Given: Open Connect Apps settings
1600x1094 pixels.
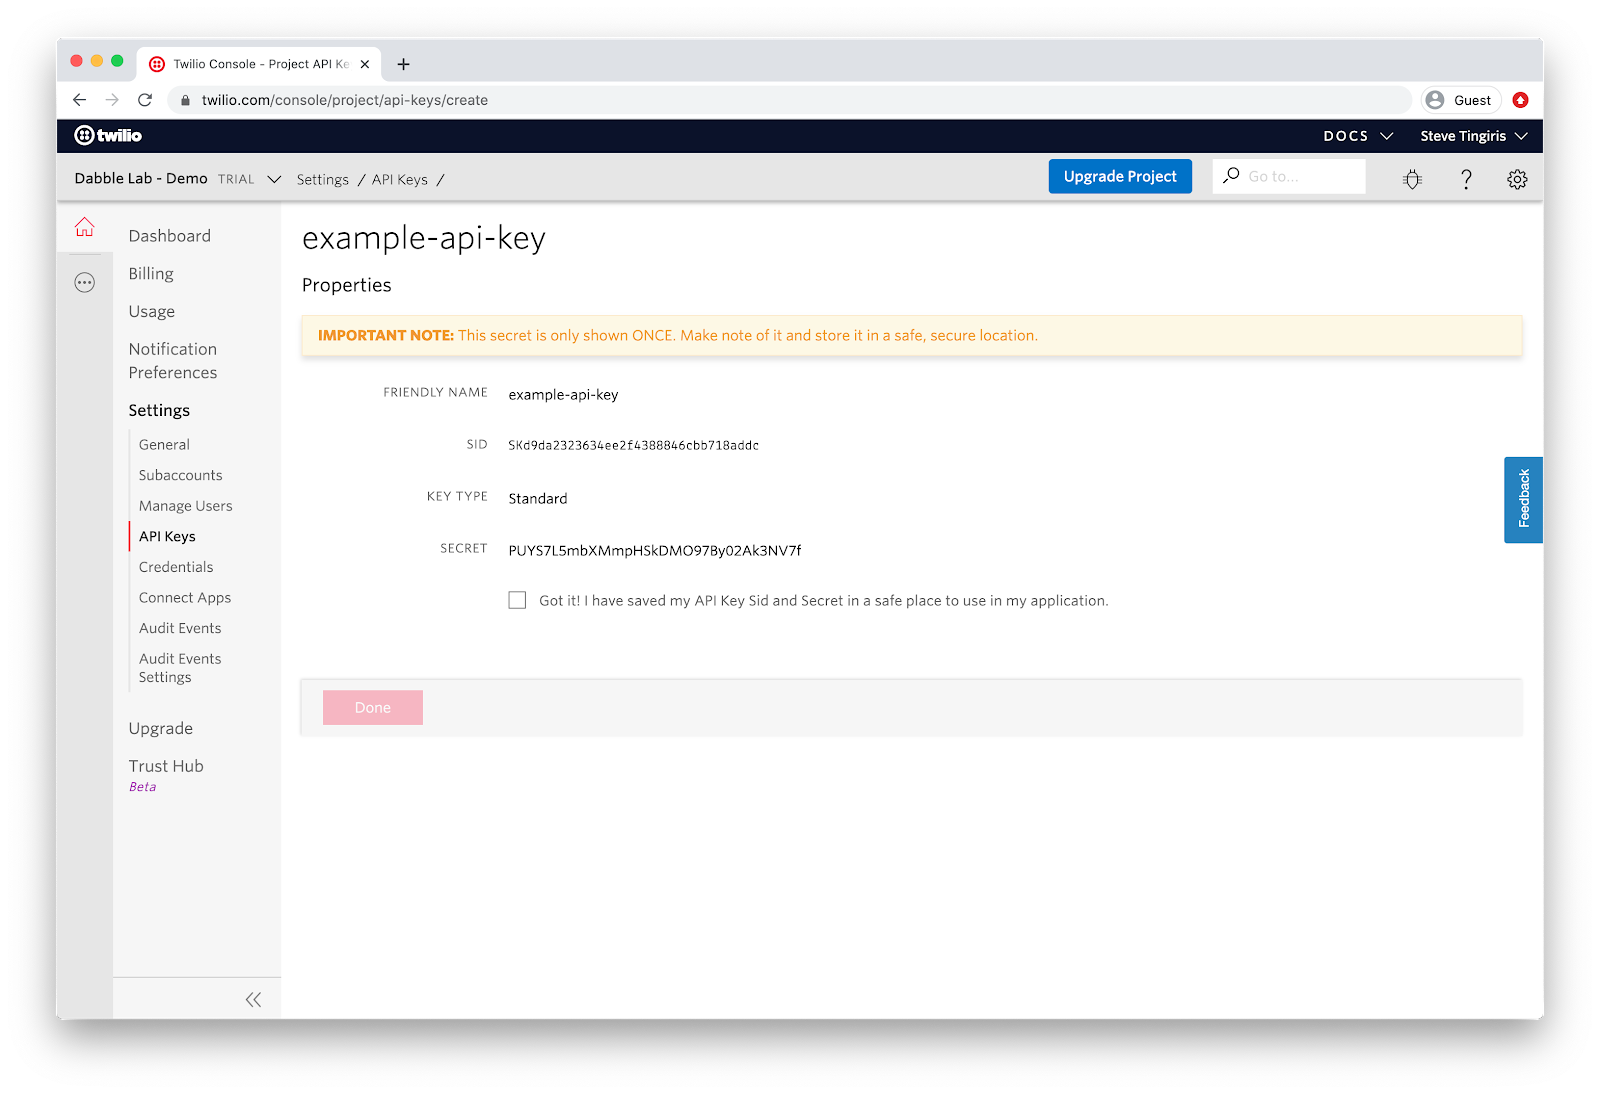Looking at the screenshot, I should (185, 598).
